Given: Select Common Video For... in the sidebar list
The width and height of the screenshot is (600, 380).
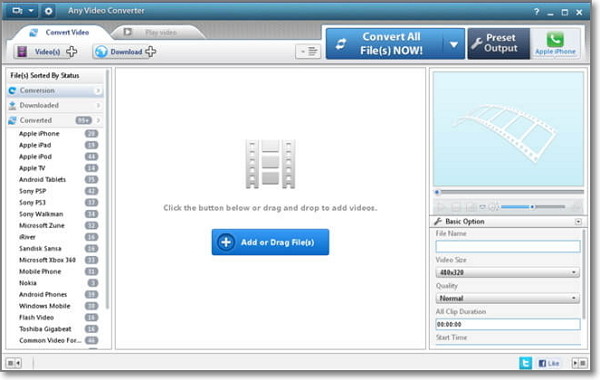Looking at the screenshot, I should (50, 340).
